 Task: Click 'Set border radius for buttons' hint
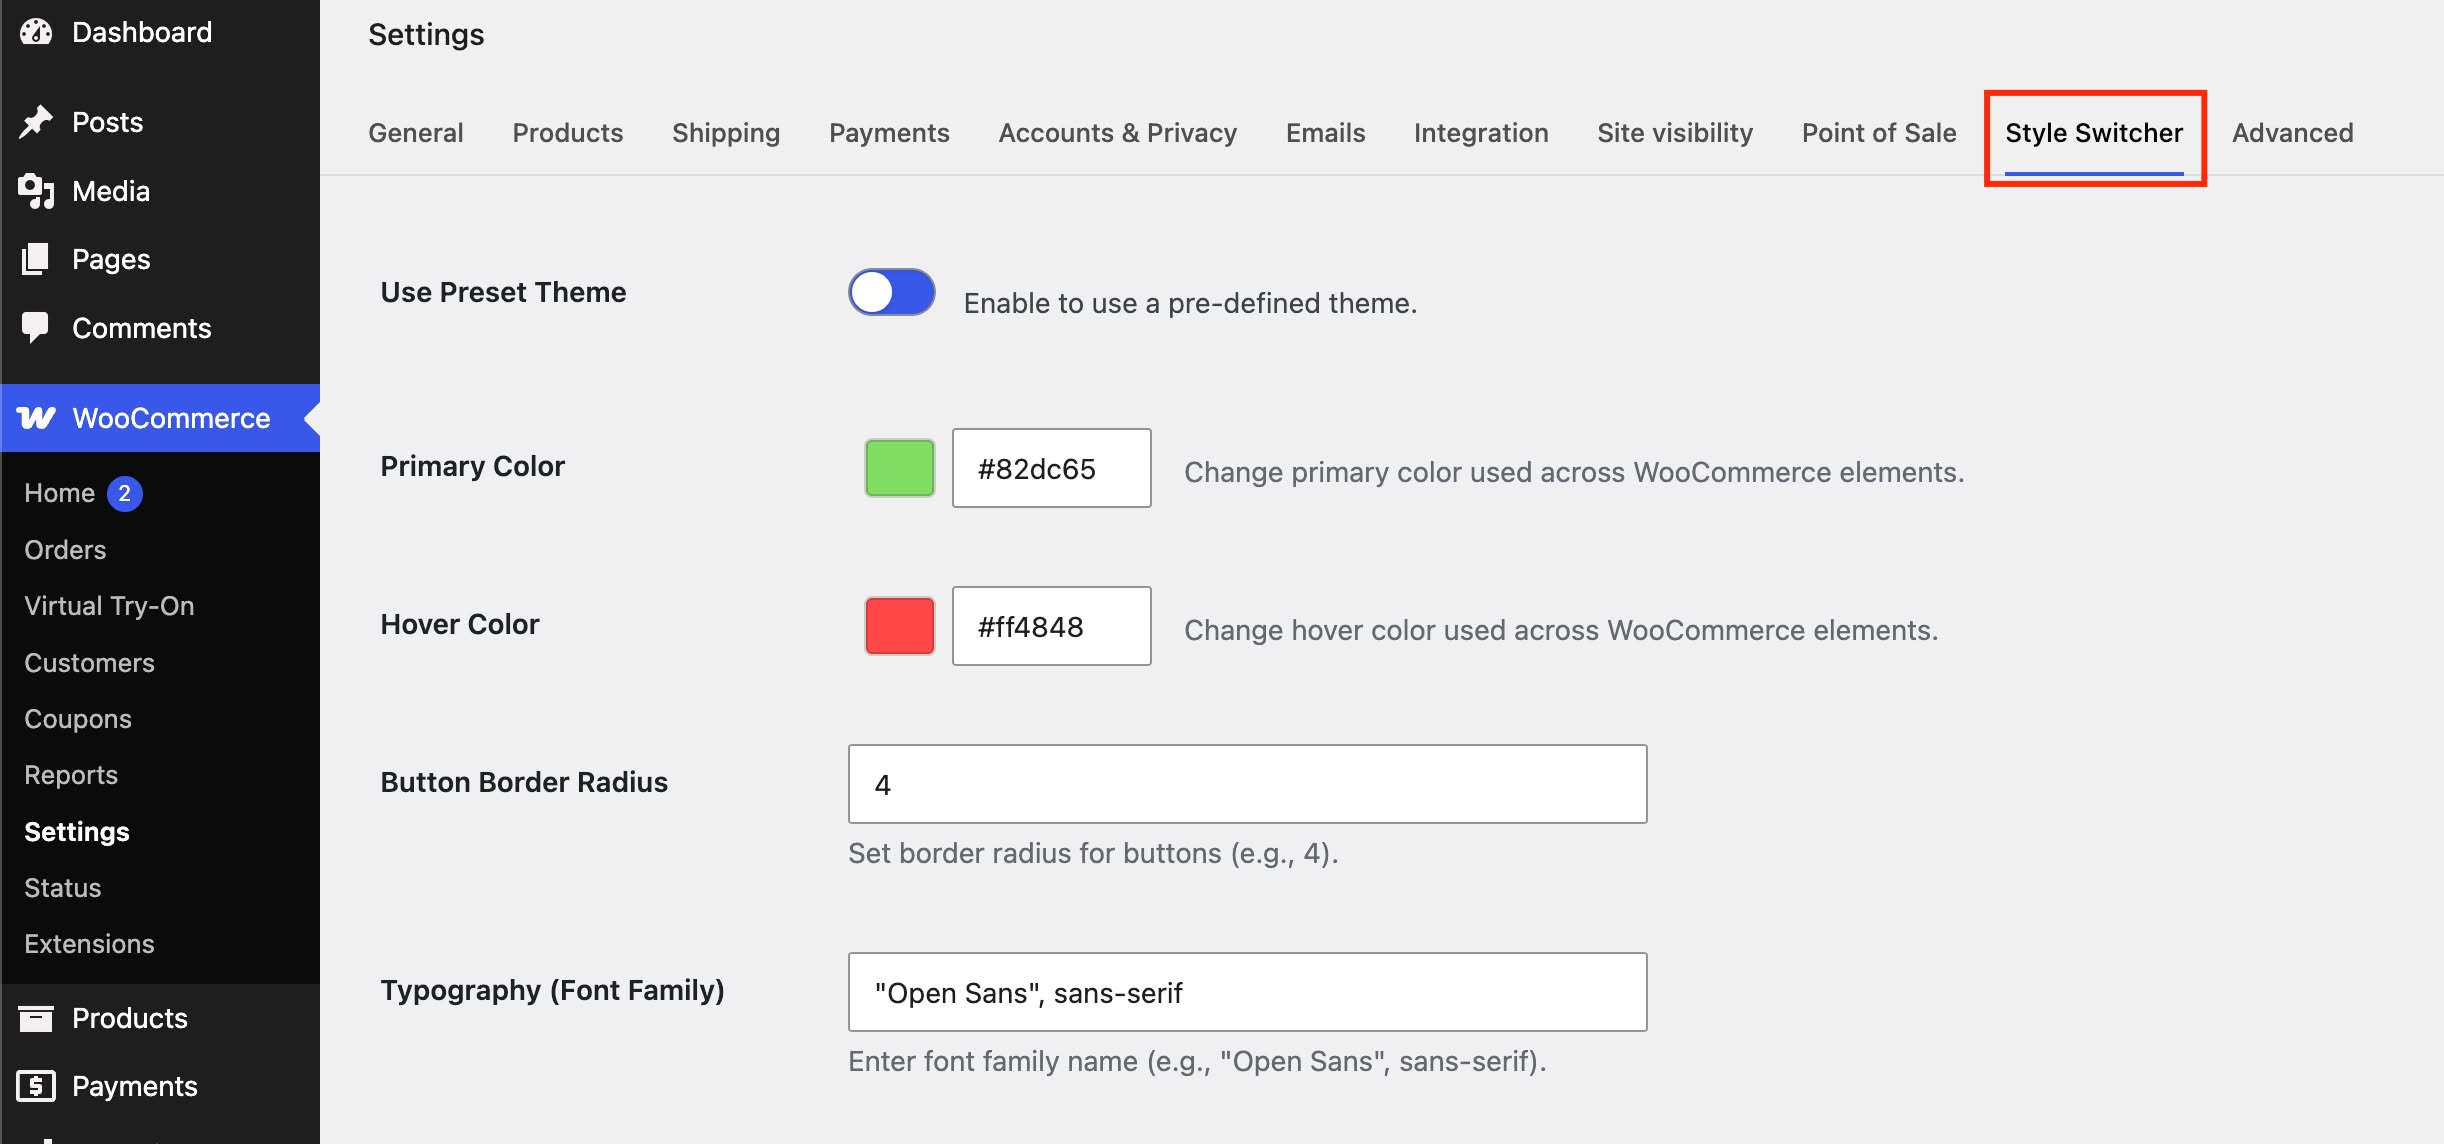1093,853
